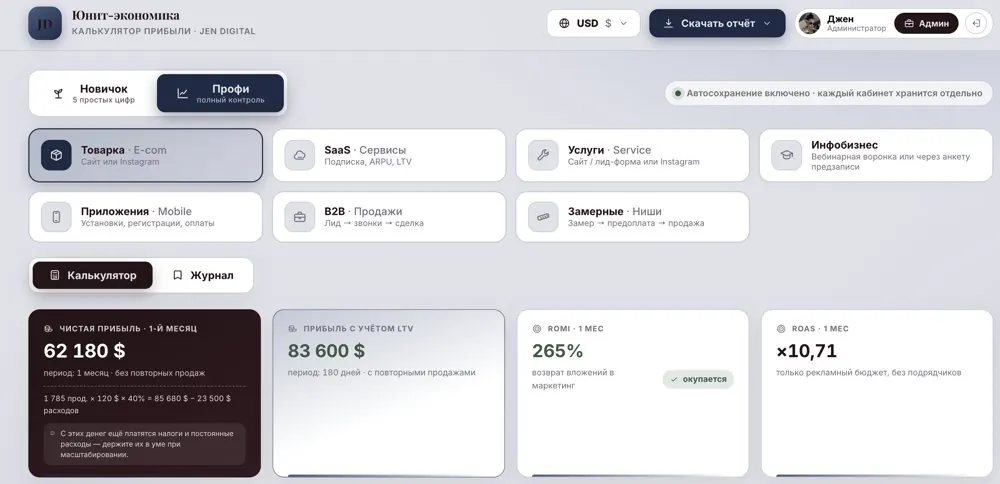Image resolution: width=1000 pixels, height=484 pixels.
Task: Click the box icon of Товарка
Action: 56,156
